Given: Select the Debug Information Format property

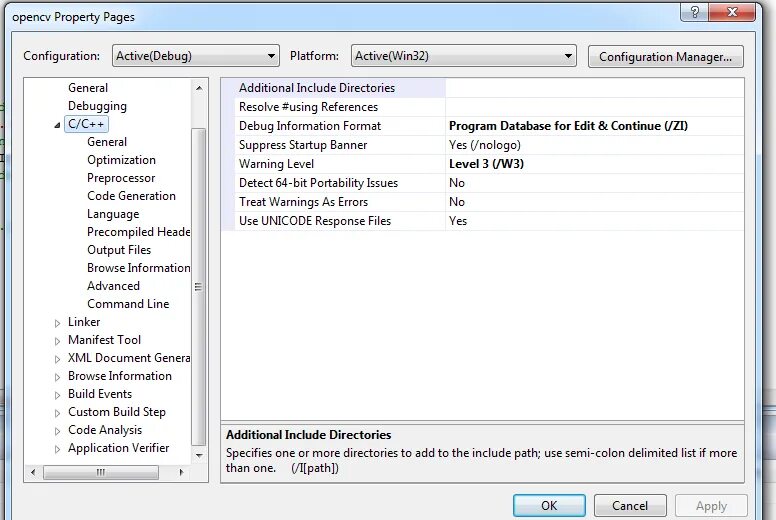Looking at the screenshot, I should (x=310, y=126).
